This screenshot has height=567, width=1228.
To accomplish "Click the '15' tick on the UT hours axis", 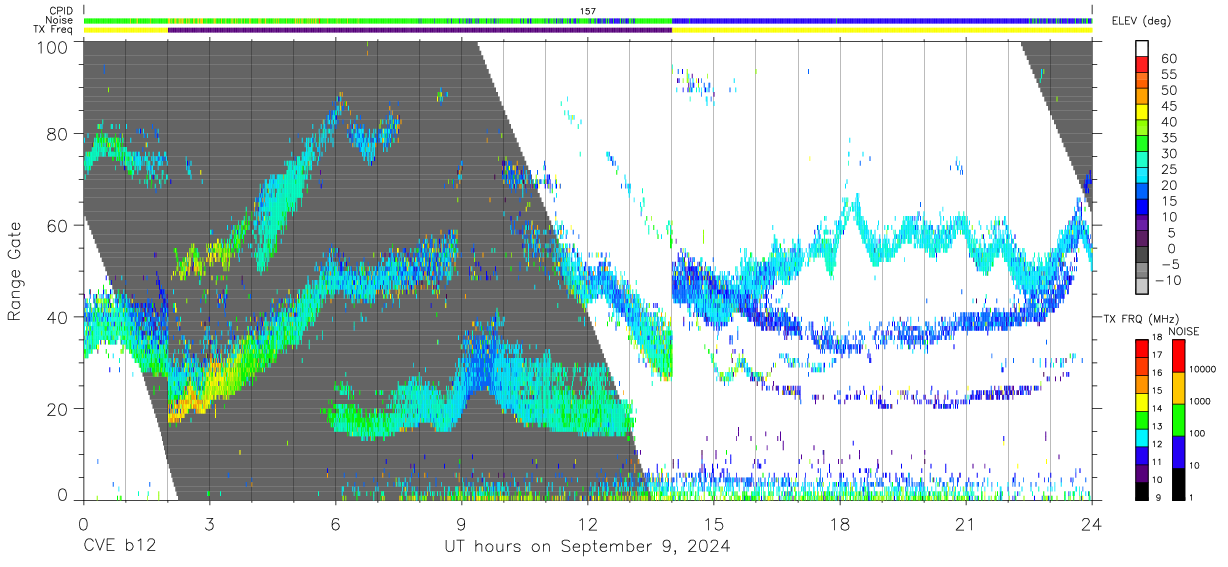I will tap(713, 524).
